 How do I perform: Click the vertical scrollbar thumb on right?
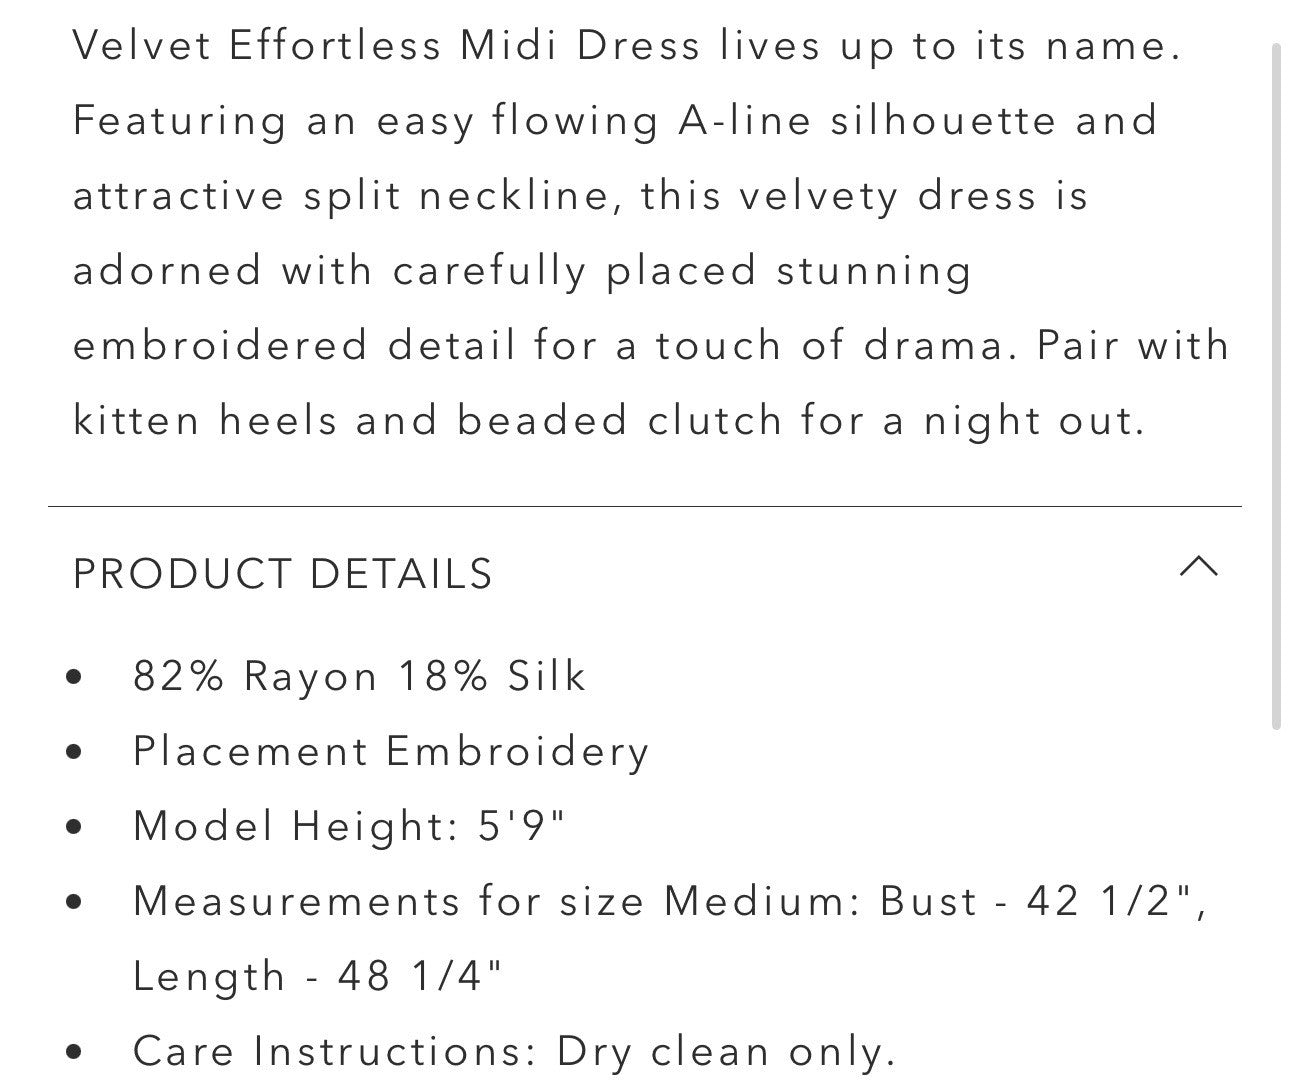(1276, 385)
